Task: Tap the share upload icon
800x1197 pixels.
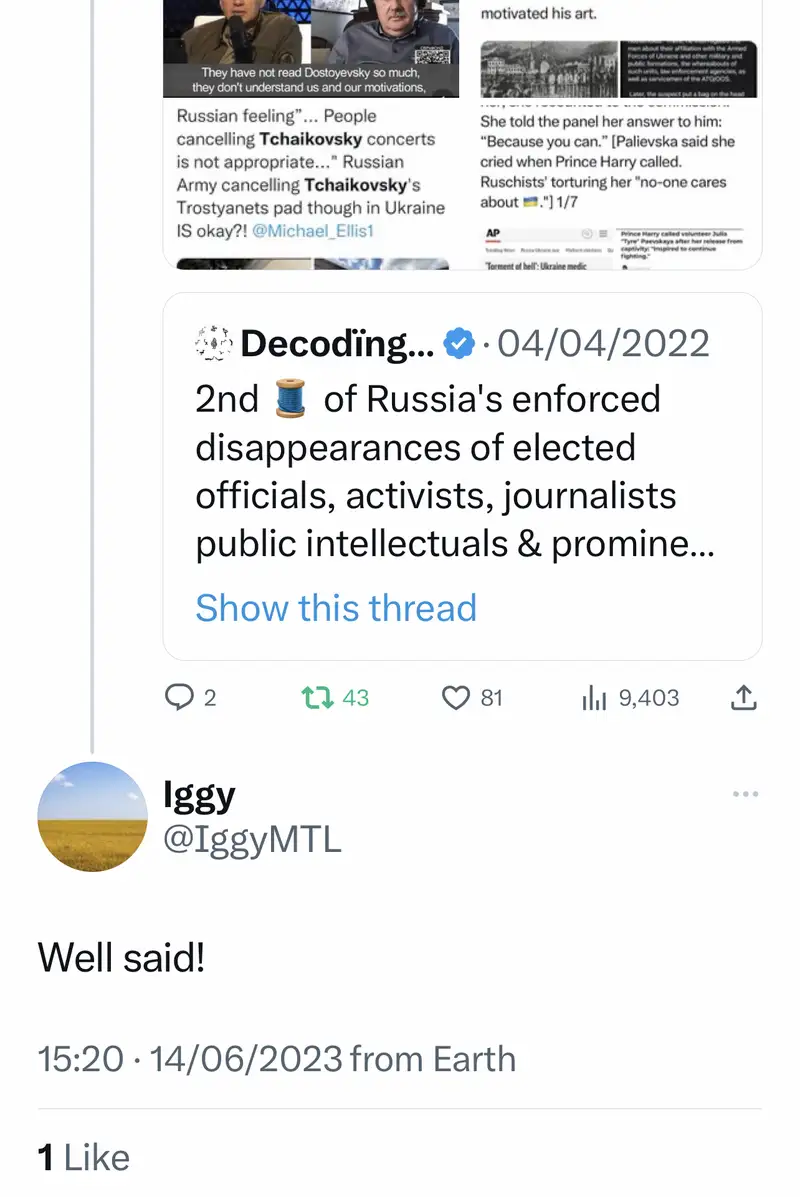Action: 743,698
